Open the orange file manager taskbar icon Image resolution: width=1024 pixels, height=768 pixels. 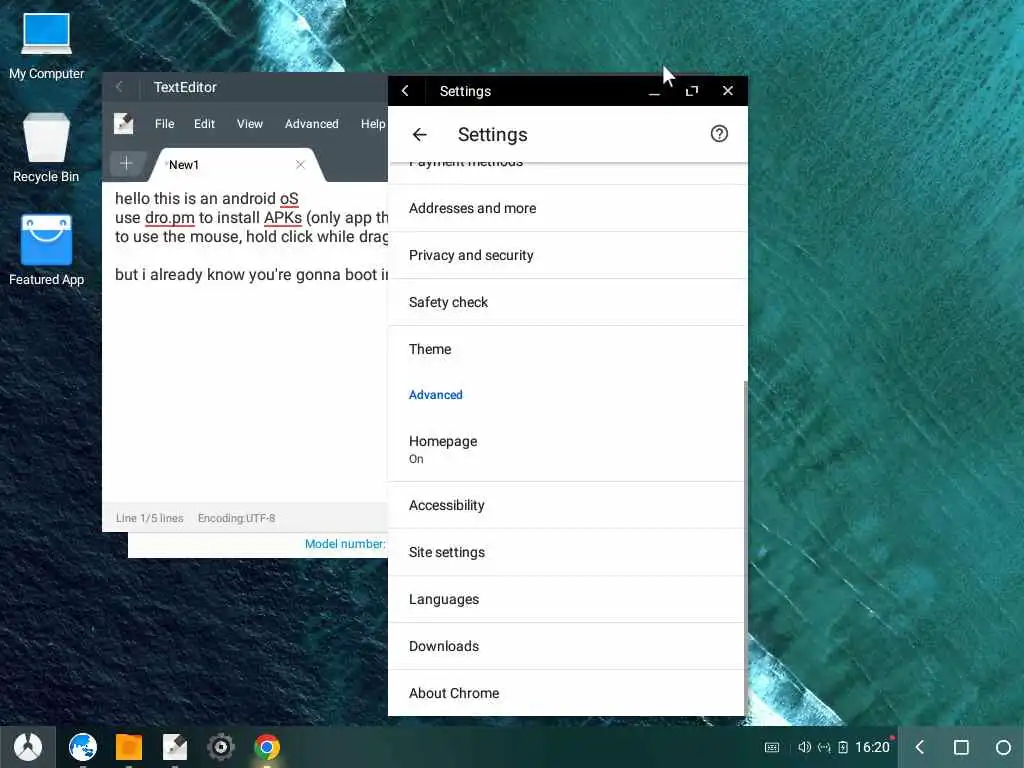129,746
